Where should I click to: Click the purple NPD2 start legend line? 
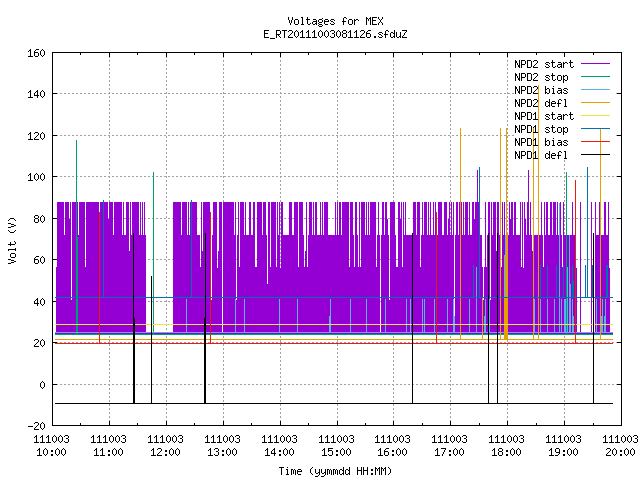[x=595, y=64]
